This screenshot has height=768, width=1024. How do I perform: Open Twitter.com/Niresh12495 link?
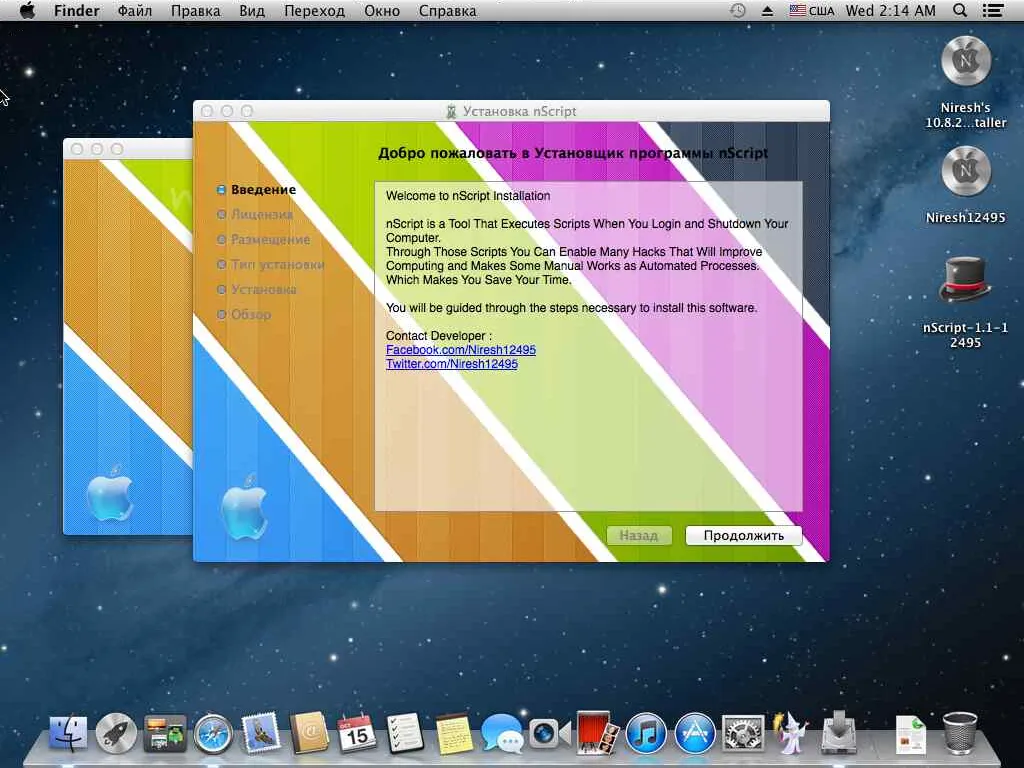click(451, 364)
